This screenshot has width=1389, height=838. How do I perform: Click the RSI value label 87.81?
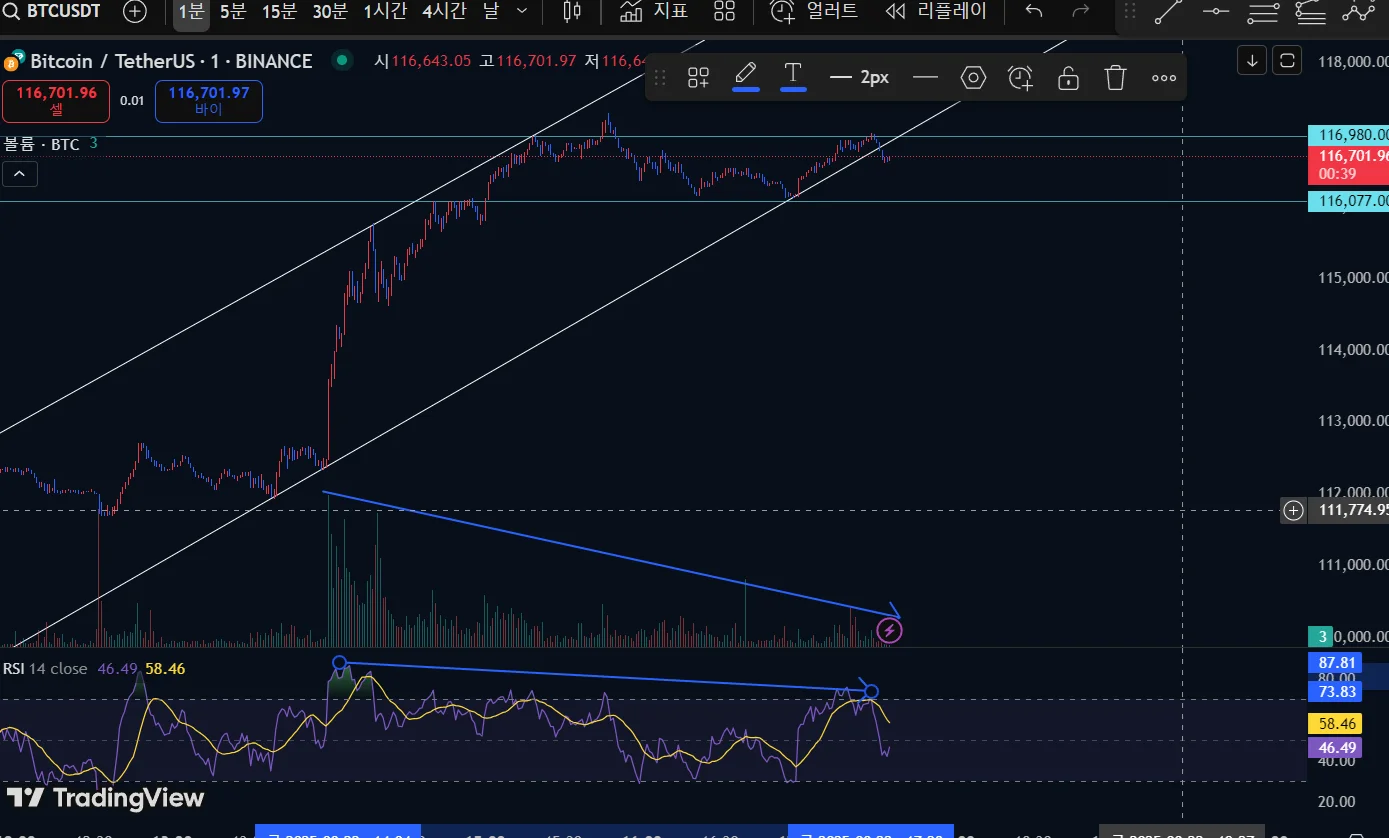pyautogui.click(x=1335, y=662)
